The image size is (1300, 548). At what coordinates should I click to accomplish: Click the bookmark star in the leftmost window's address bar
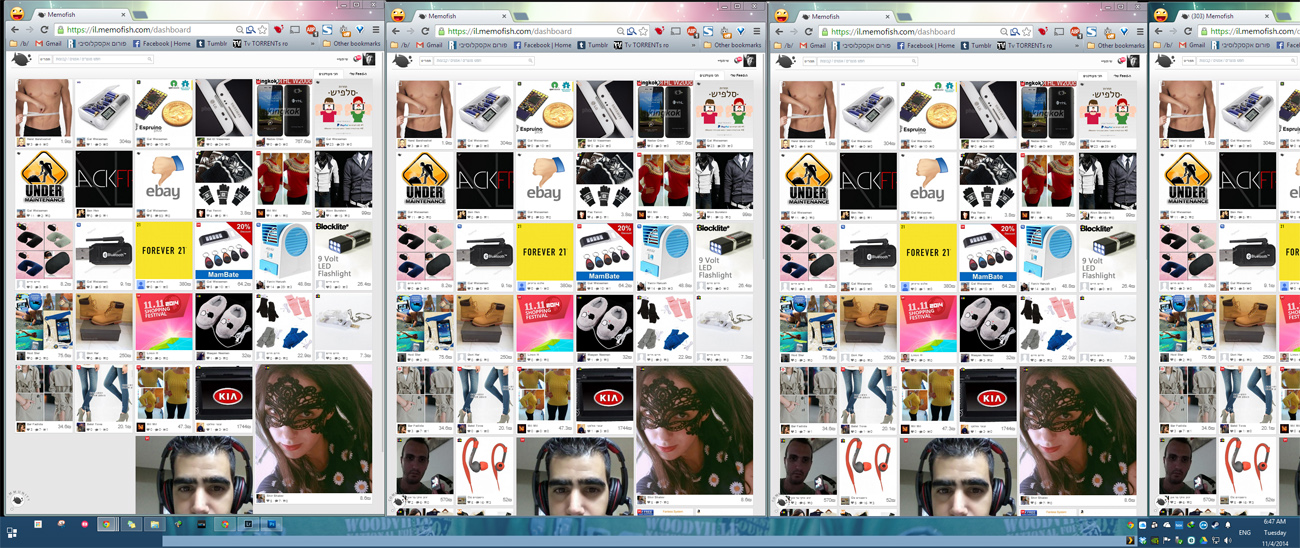tap(263, 31)
